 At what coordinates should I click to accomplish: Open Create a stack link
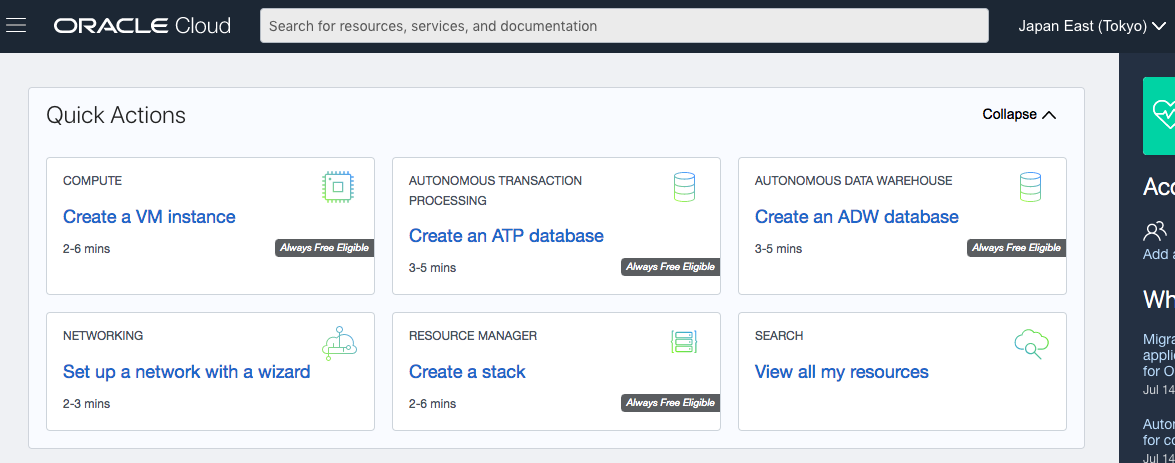coord(467,372)
